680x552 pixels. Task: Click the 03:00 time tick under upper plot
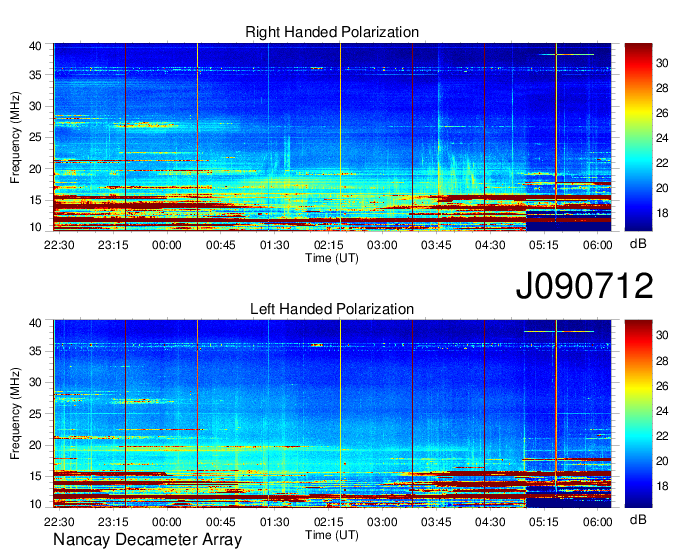click(382, 245)
